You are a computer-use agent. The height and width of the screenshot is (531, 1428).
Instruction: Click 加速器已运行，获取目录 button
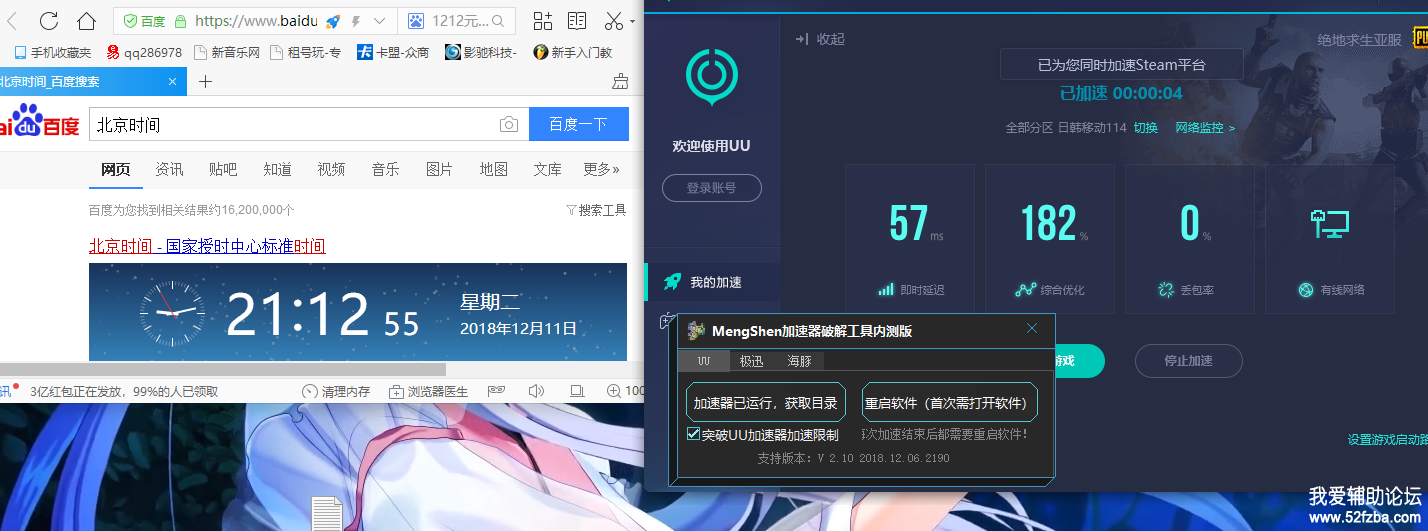(x=766, y=403)
